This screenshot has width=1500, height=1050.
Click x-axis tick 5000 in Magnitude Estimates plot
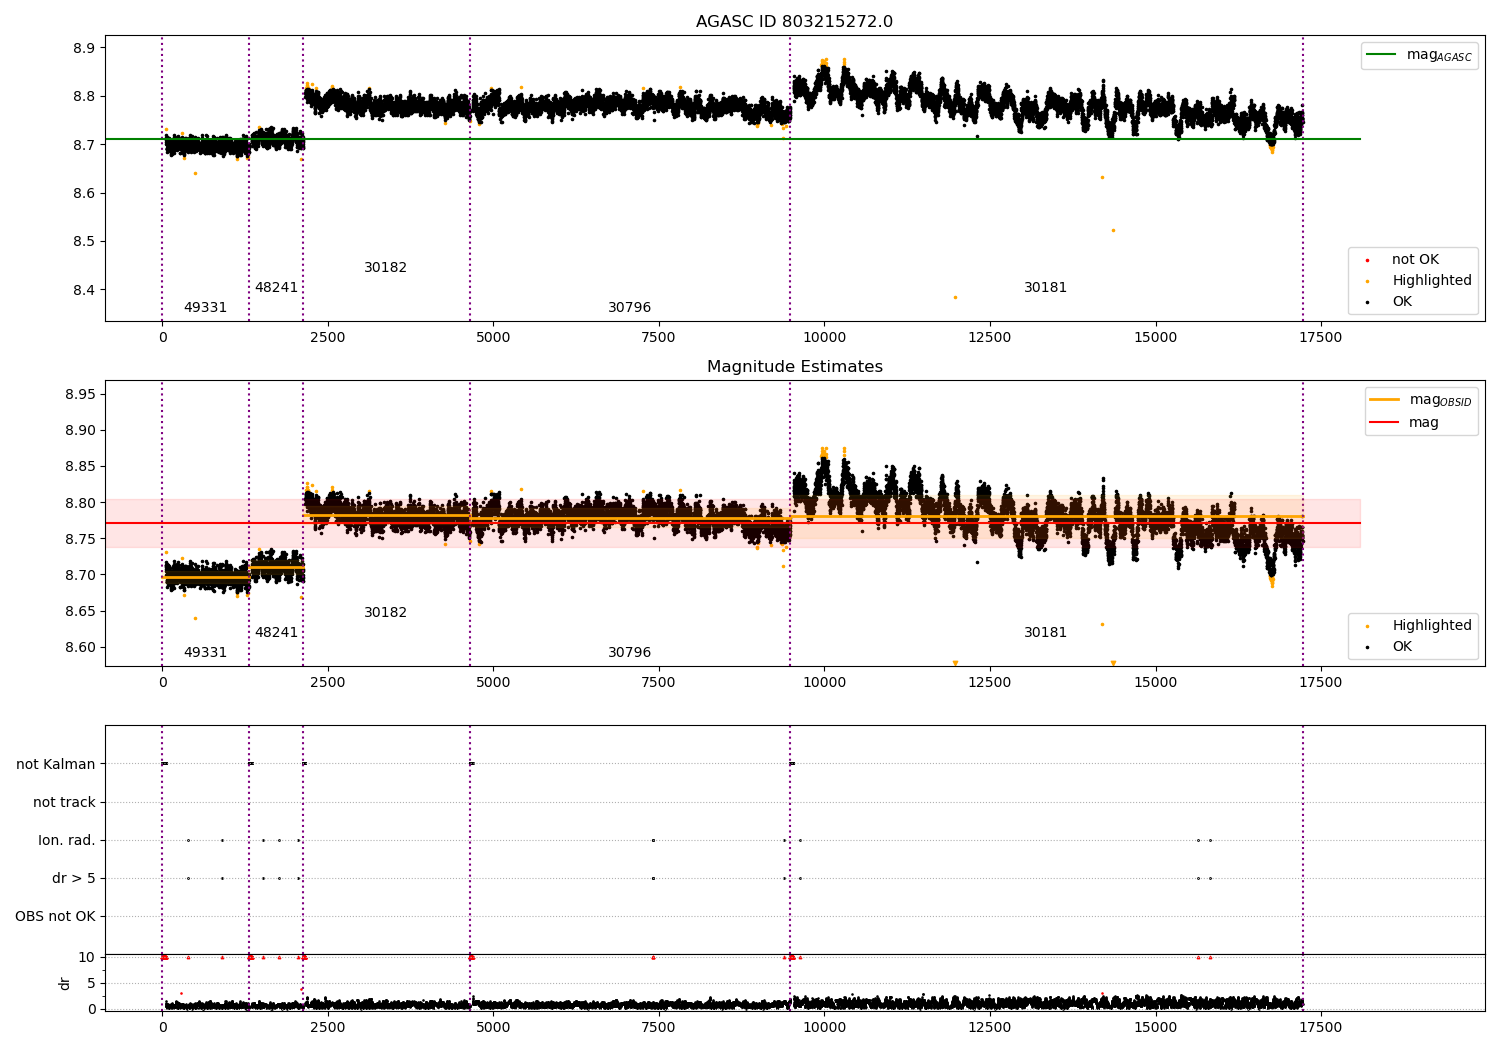pos(493,683)
